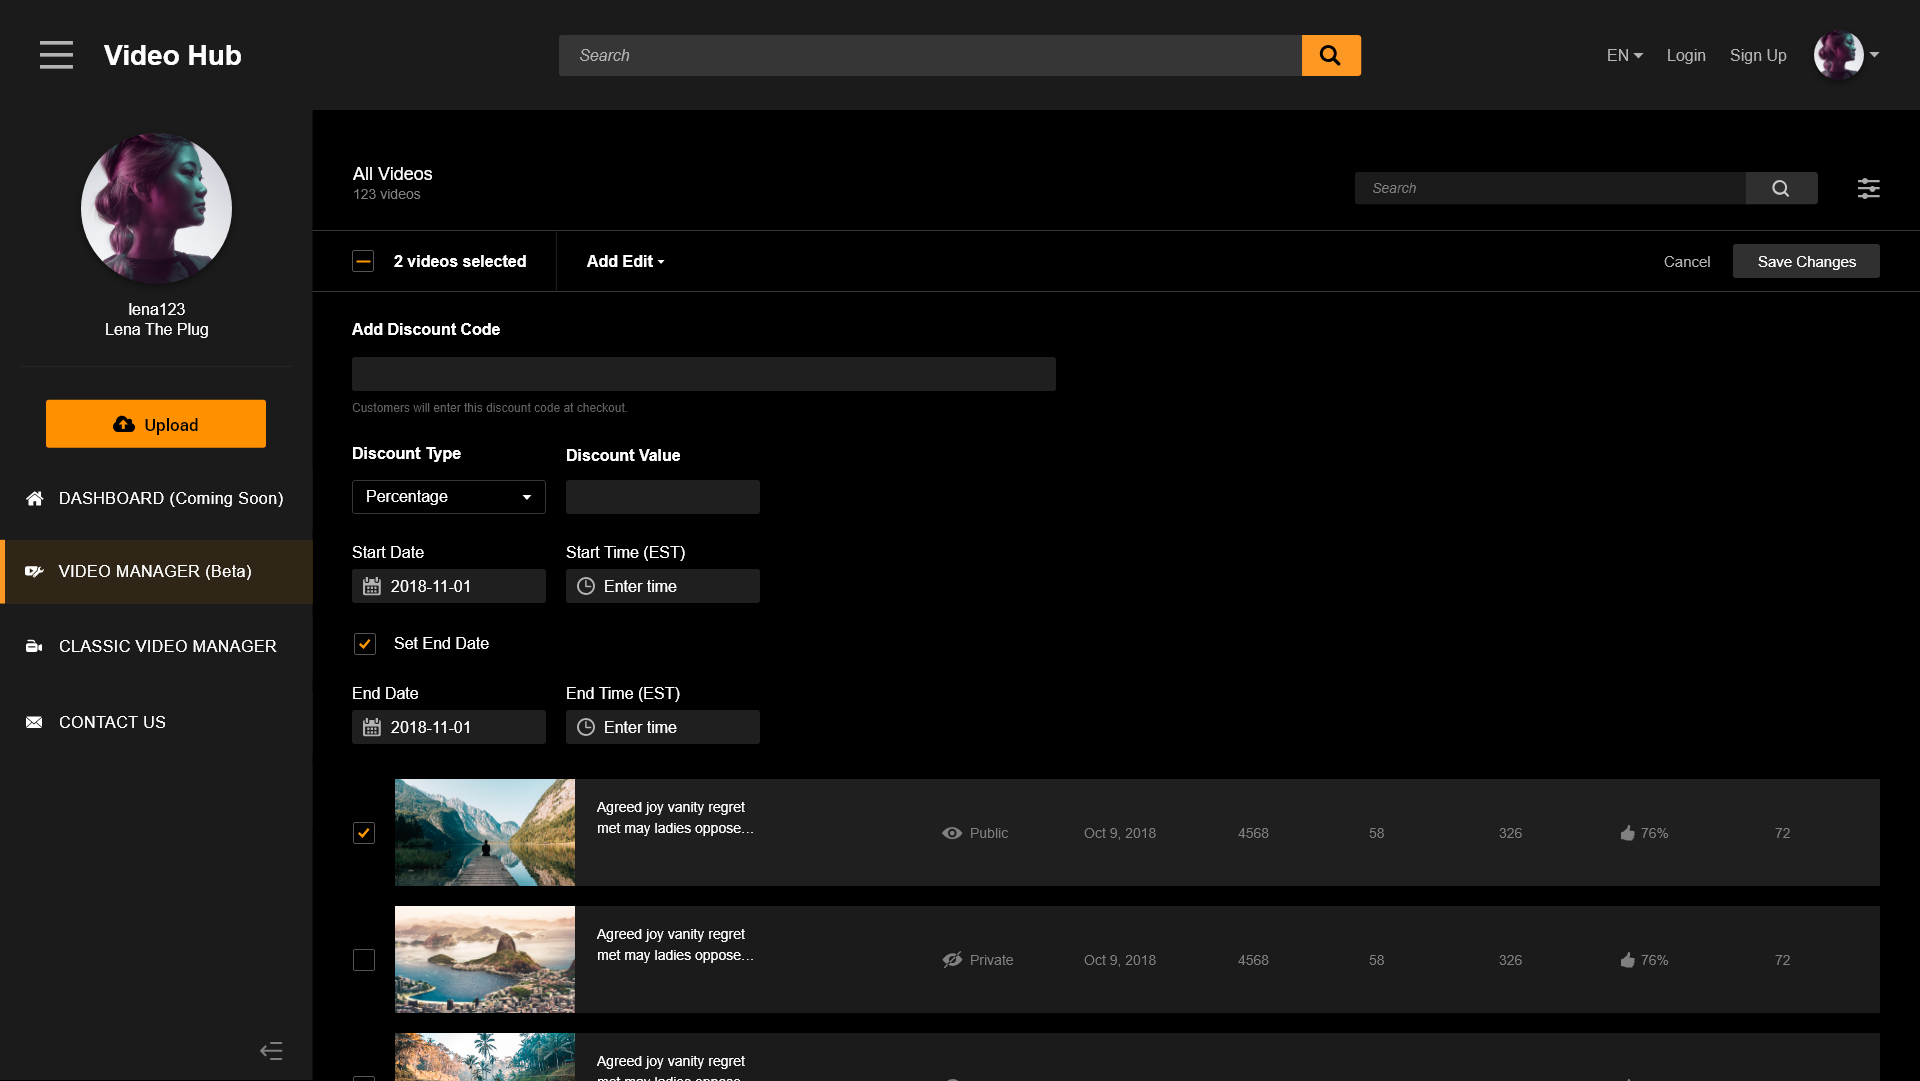
Task: Click the Cancel link
Action: (x=1687, y=261)
